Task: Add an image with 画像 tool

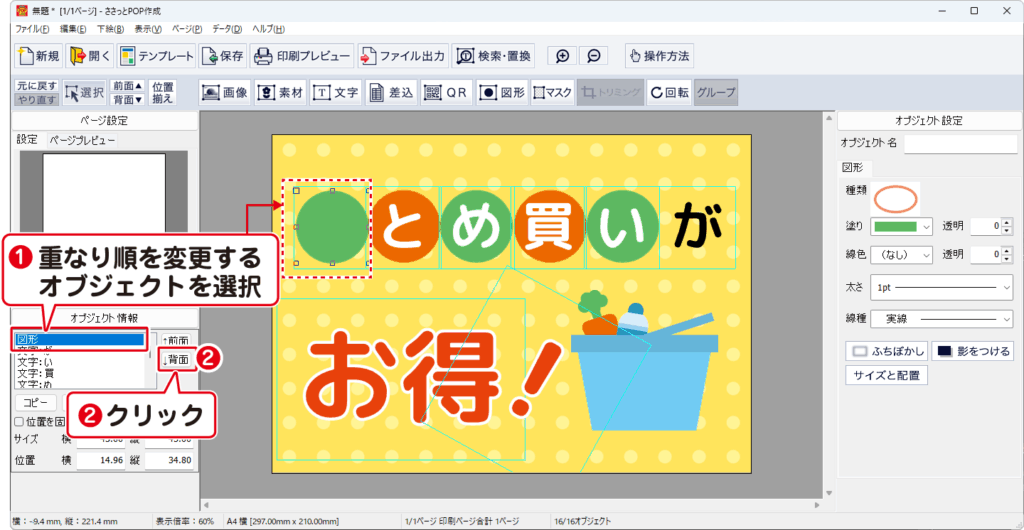Action: tap(225, 92)
